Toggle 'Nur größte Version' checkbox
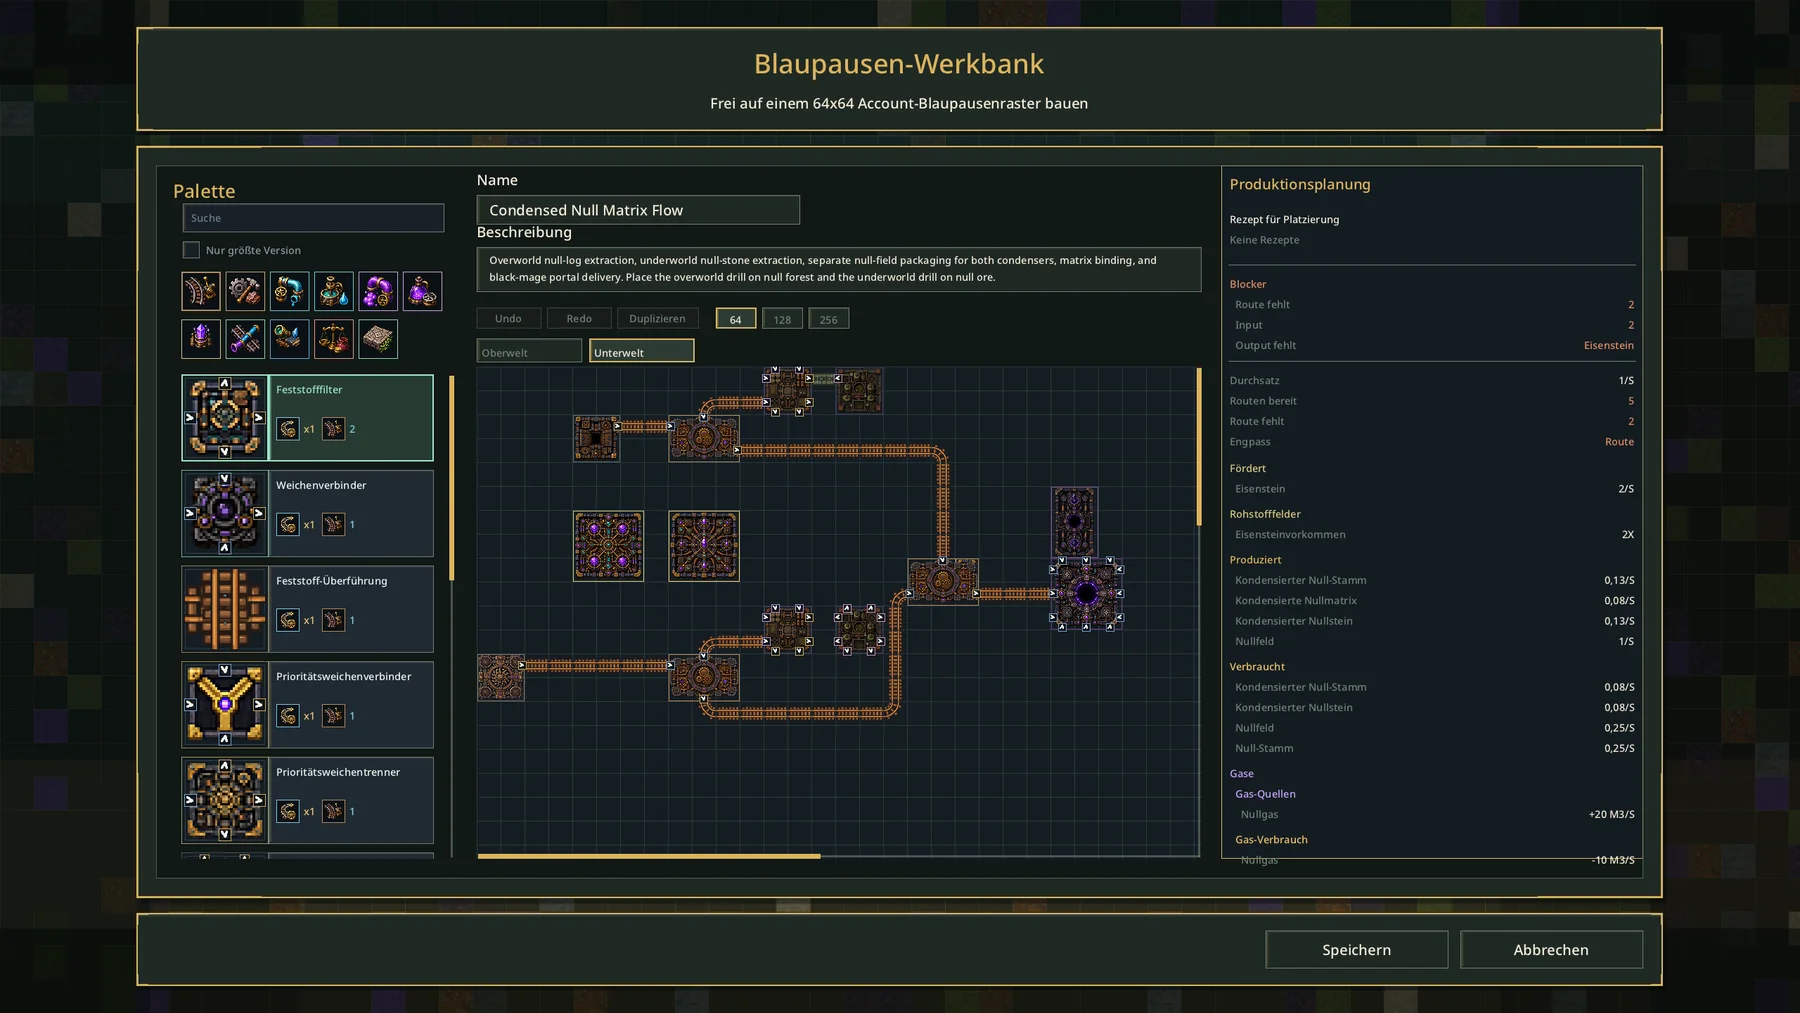Viewport: 1800px width, 1013px height. tap(191, 250)
